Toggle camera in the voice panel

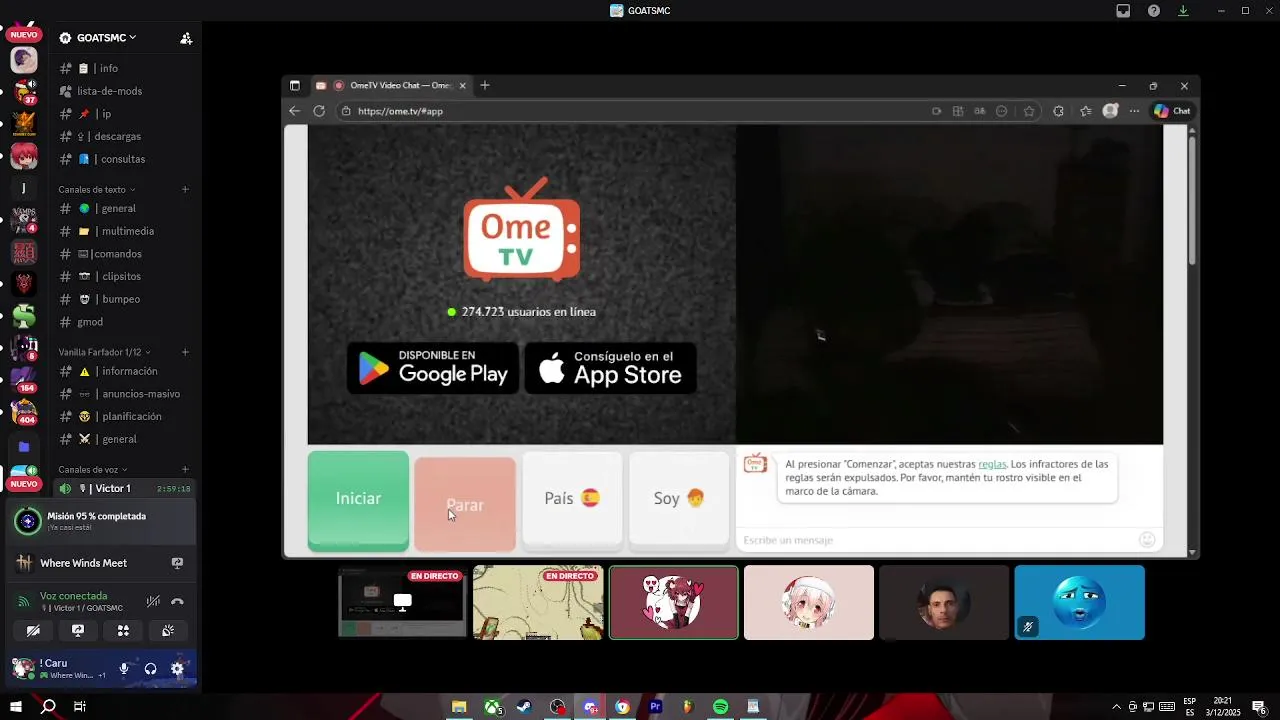pyautogui.click(x=33, y=631)
